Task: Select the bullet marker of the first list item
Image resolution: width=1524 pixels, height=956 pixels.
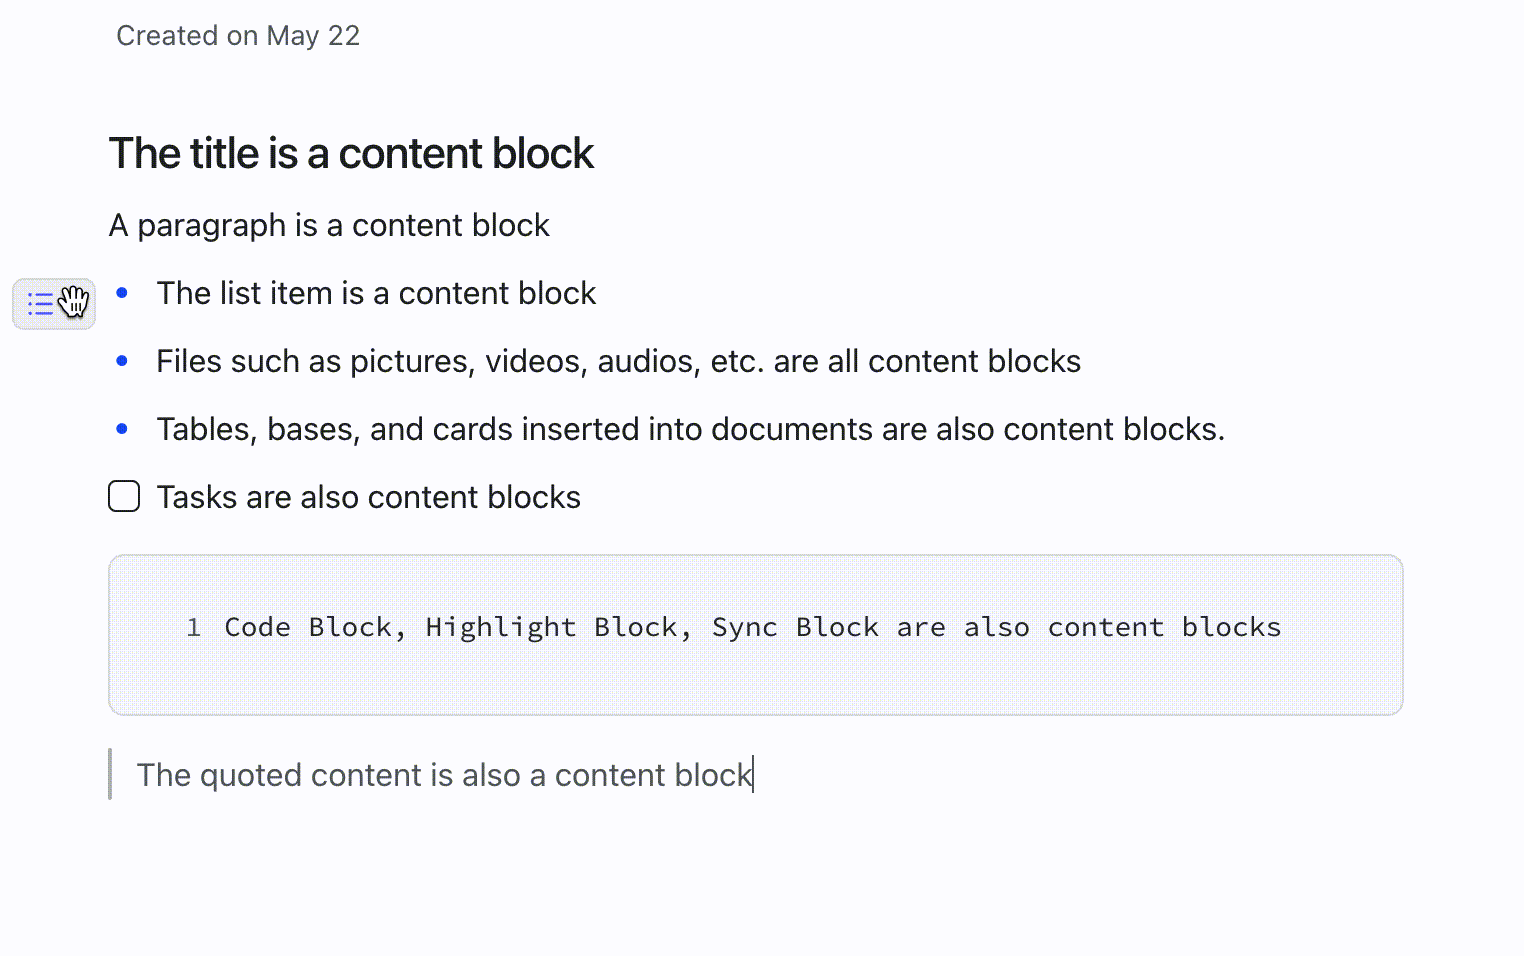Action: [x=122, y=293]
